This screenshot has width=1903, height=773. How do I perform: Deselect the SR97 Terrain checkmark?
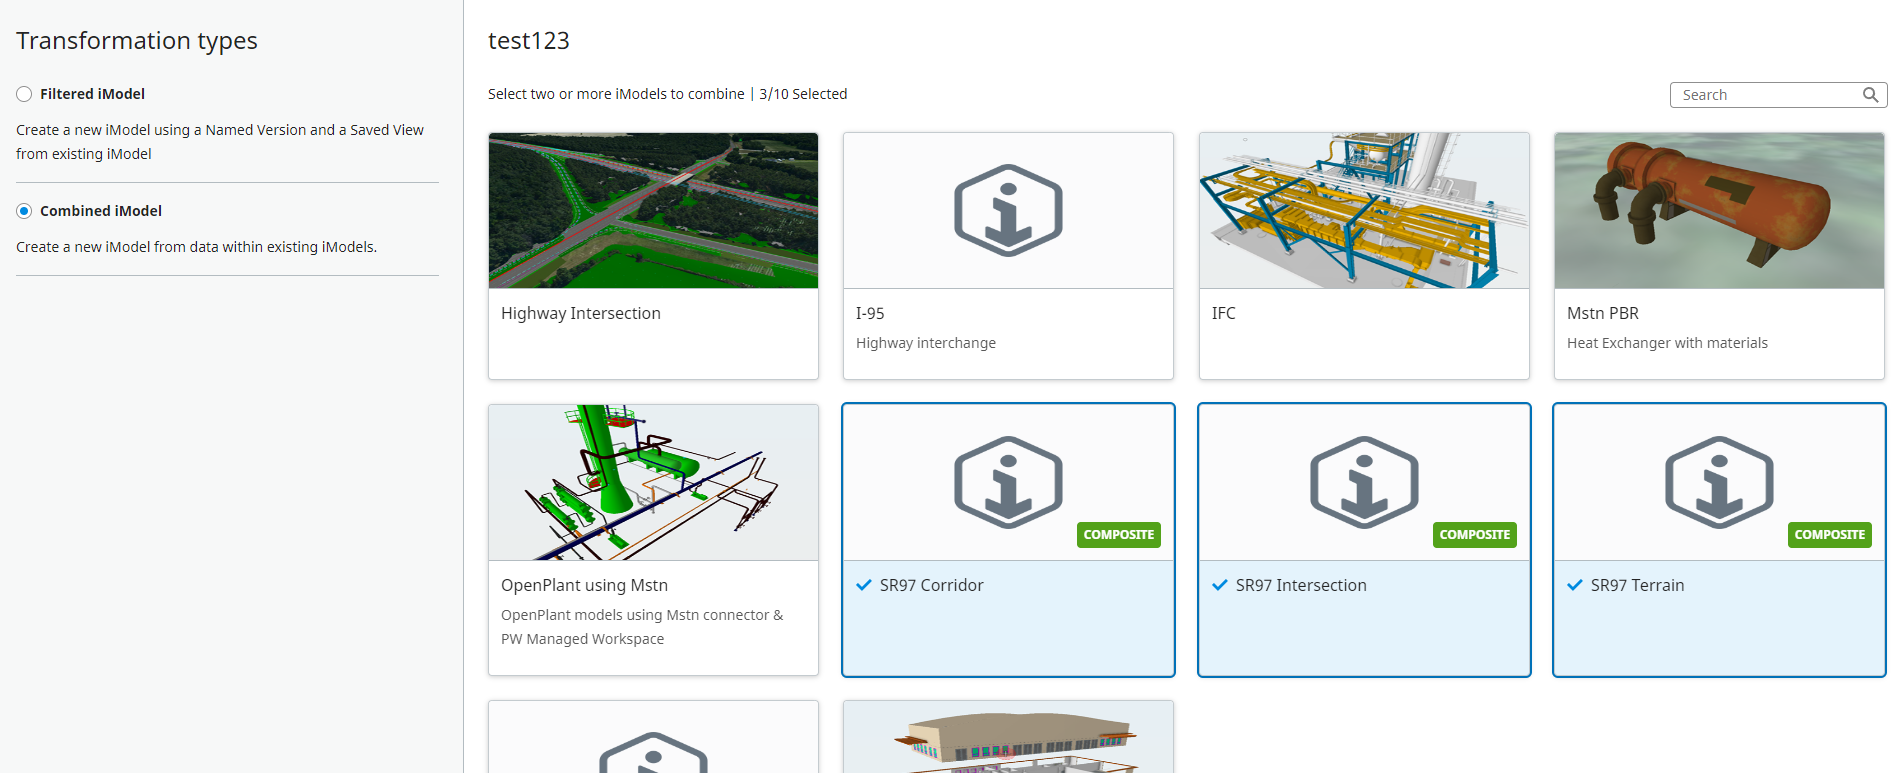coord(1575,585)
